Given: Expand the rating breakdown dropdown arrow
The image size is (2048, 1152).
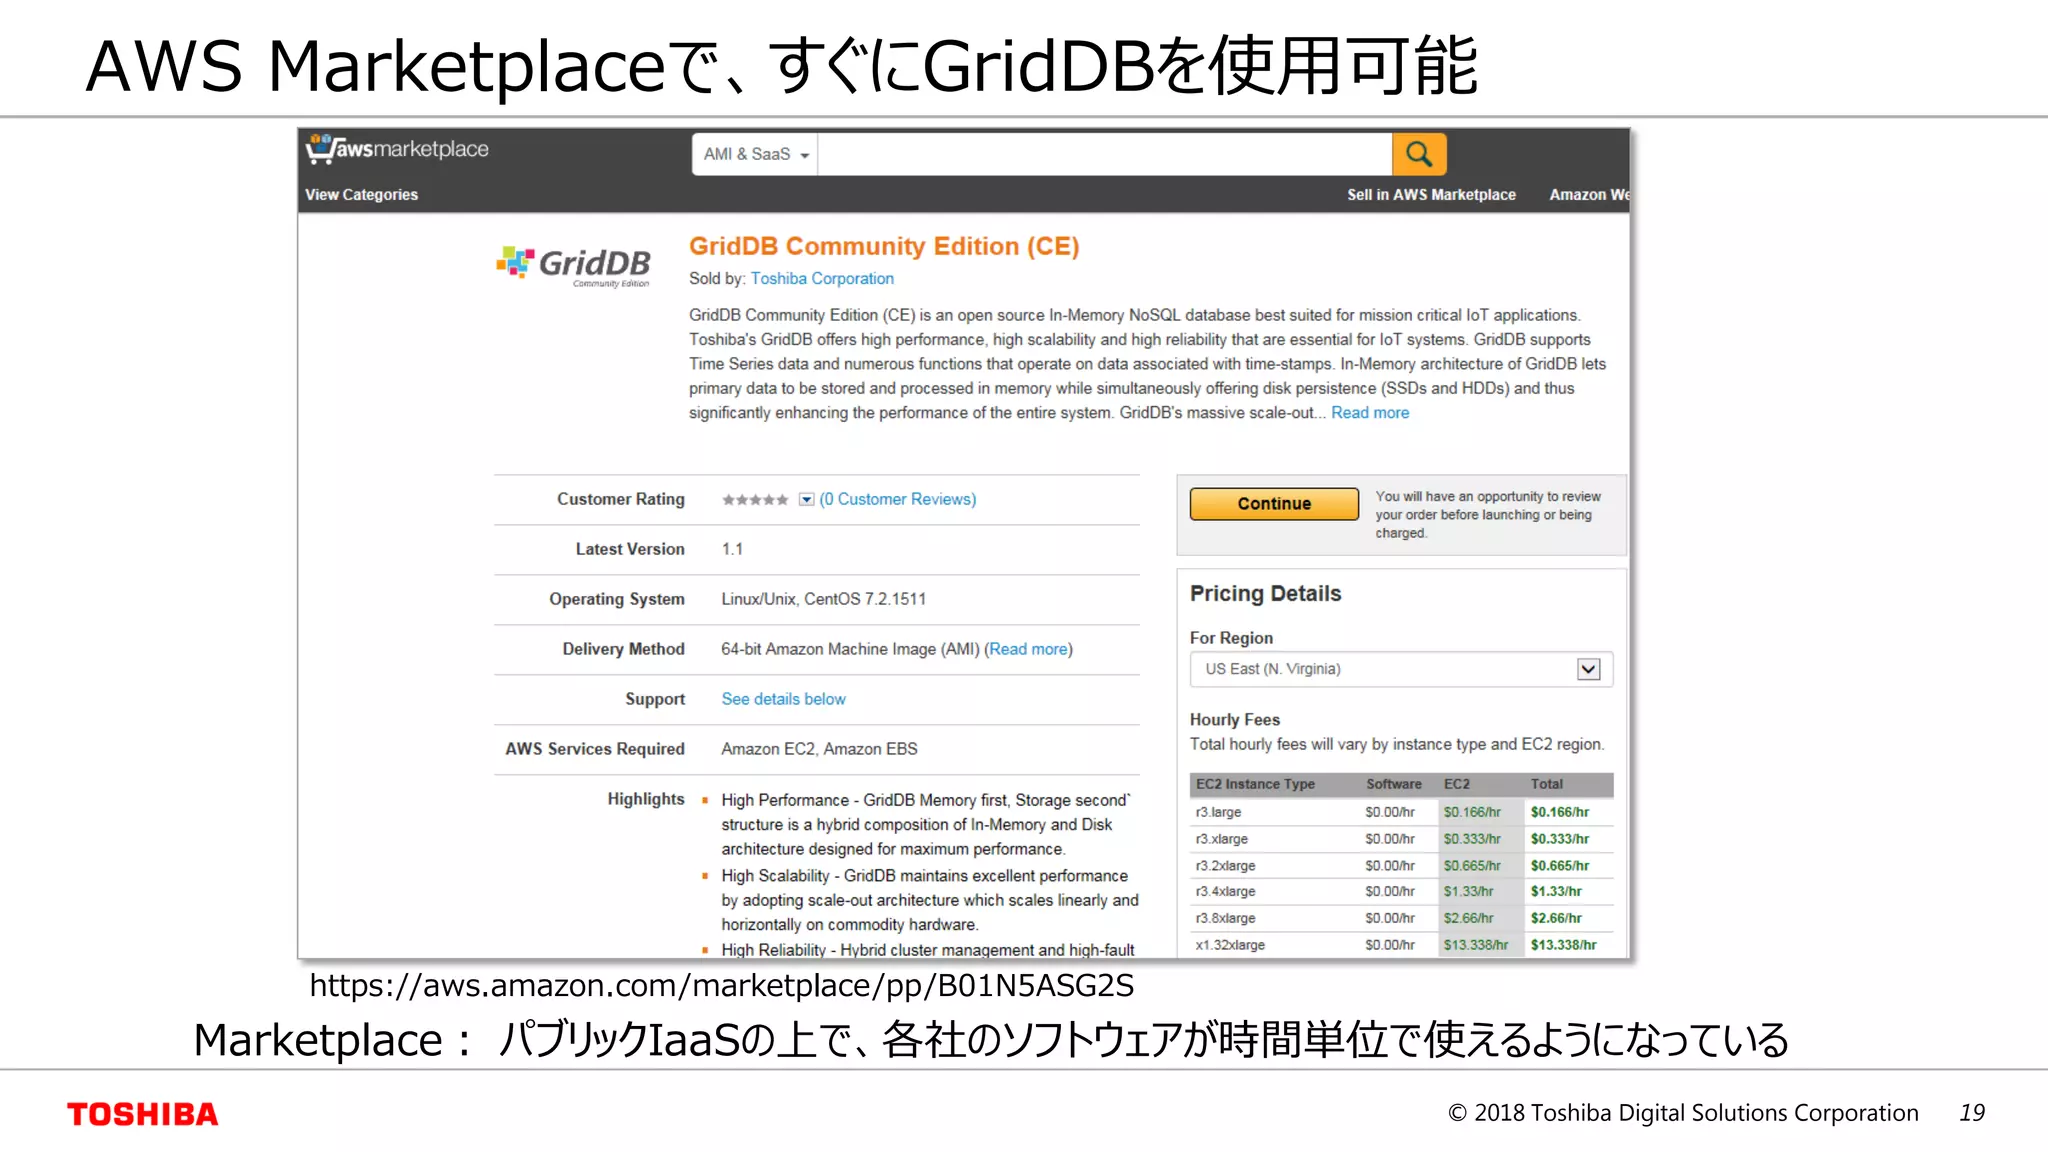Looking at the screenshot, I should [x=806, y=499].
